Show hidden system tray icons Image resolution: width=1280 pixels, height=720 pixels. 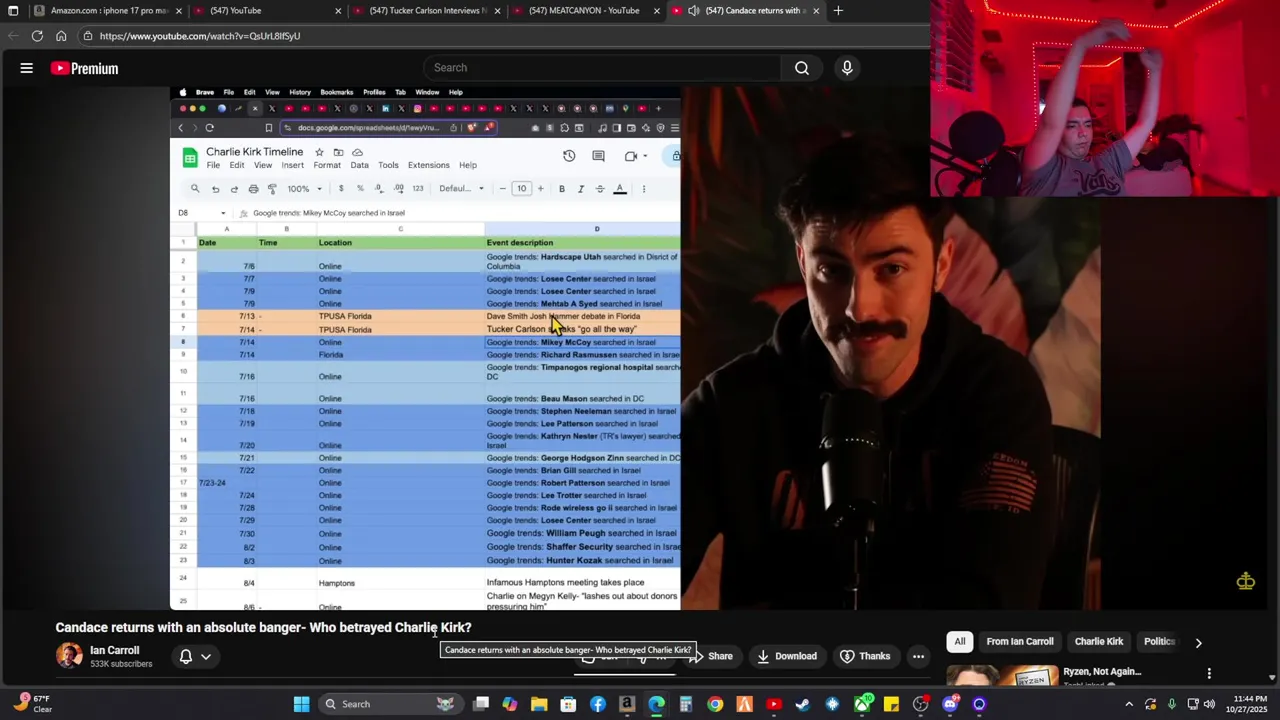click(x=1129, y=704)
